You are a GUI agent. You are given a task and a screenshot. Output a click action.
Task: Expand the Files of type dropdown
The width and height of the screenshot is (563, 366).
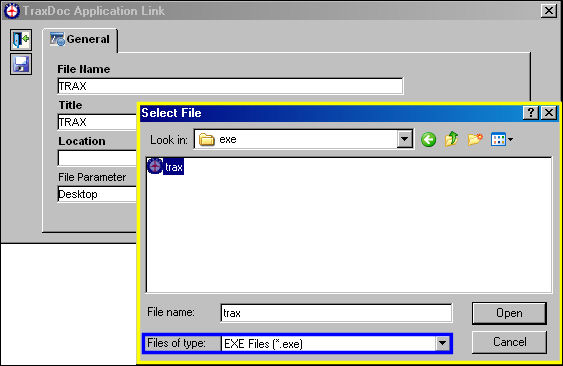point(442,344)
